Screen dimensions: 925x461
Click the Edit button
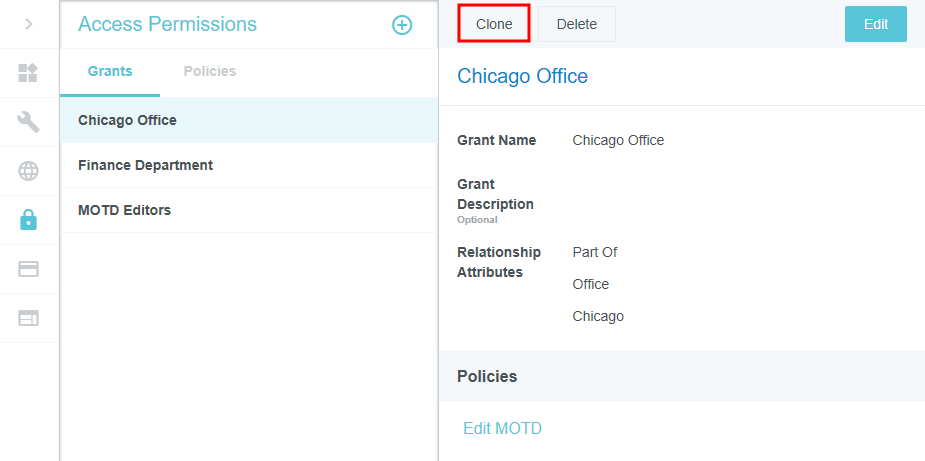(x=875, y=24)
